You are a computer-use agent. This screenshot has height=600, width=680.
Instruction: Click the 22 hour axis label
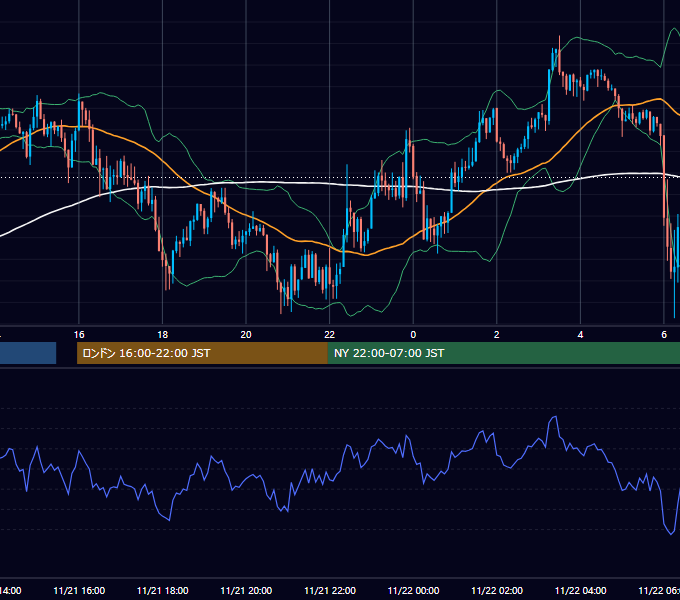tap(330, 335)
